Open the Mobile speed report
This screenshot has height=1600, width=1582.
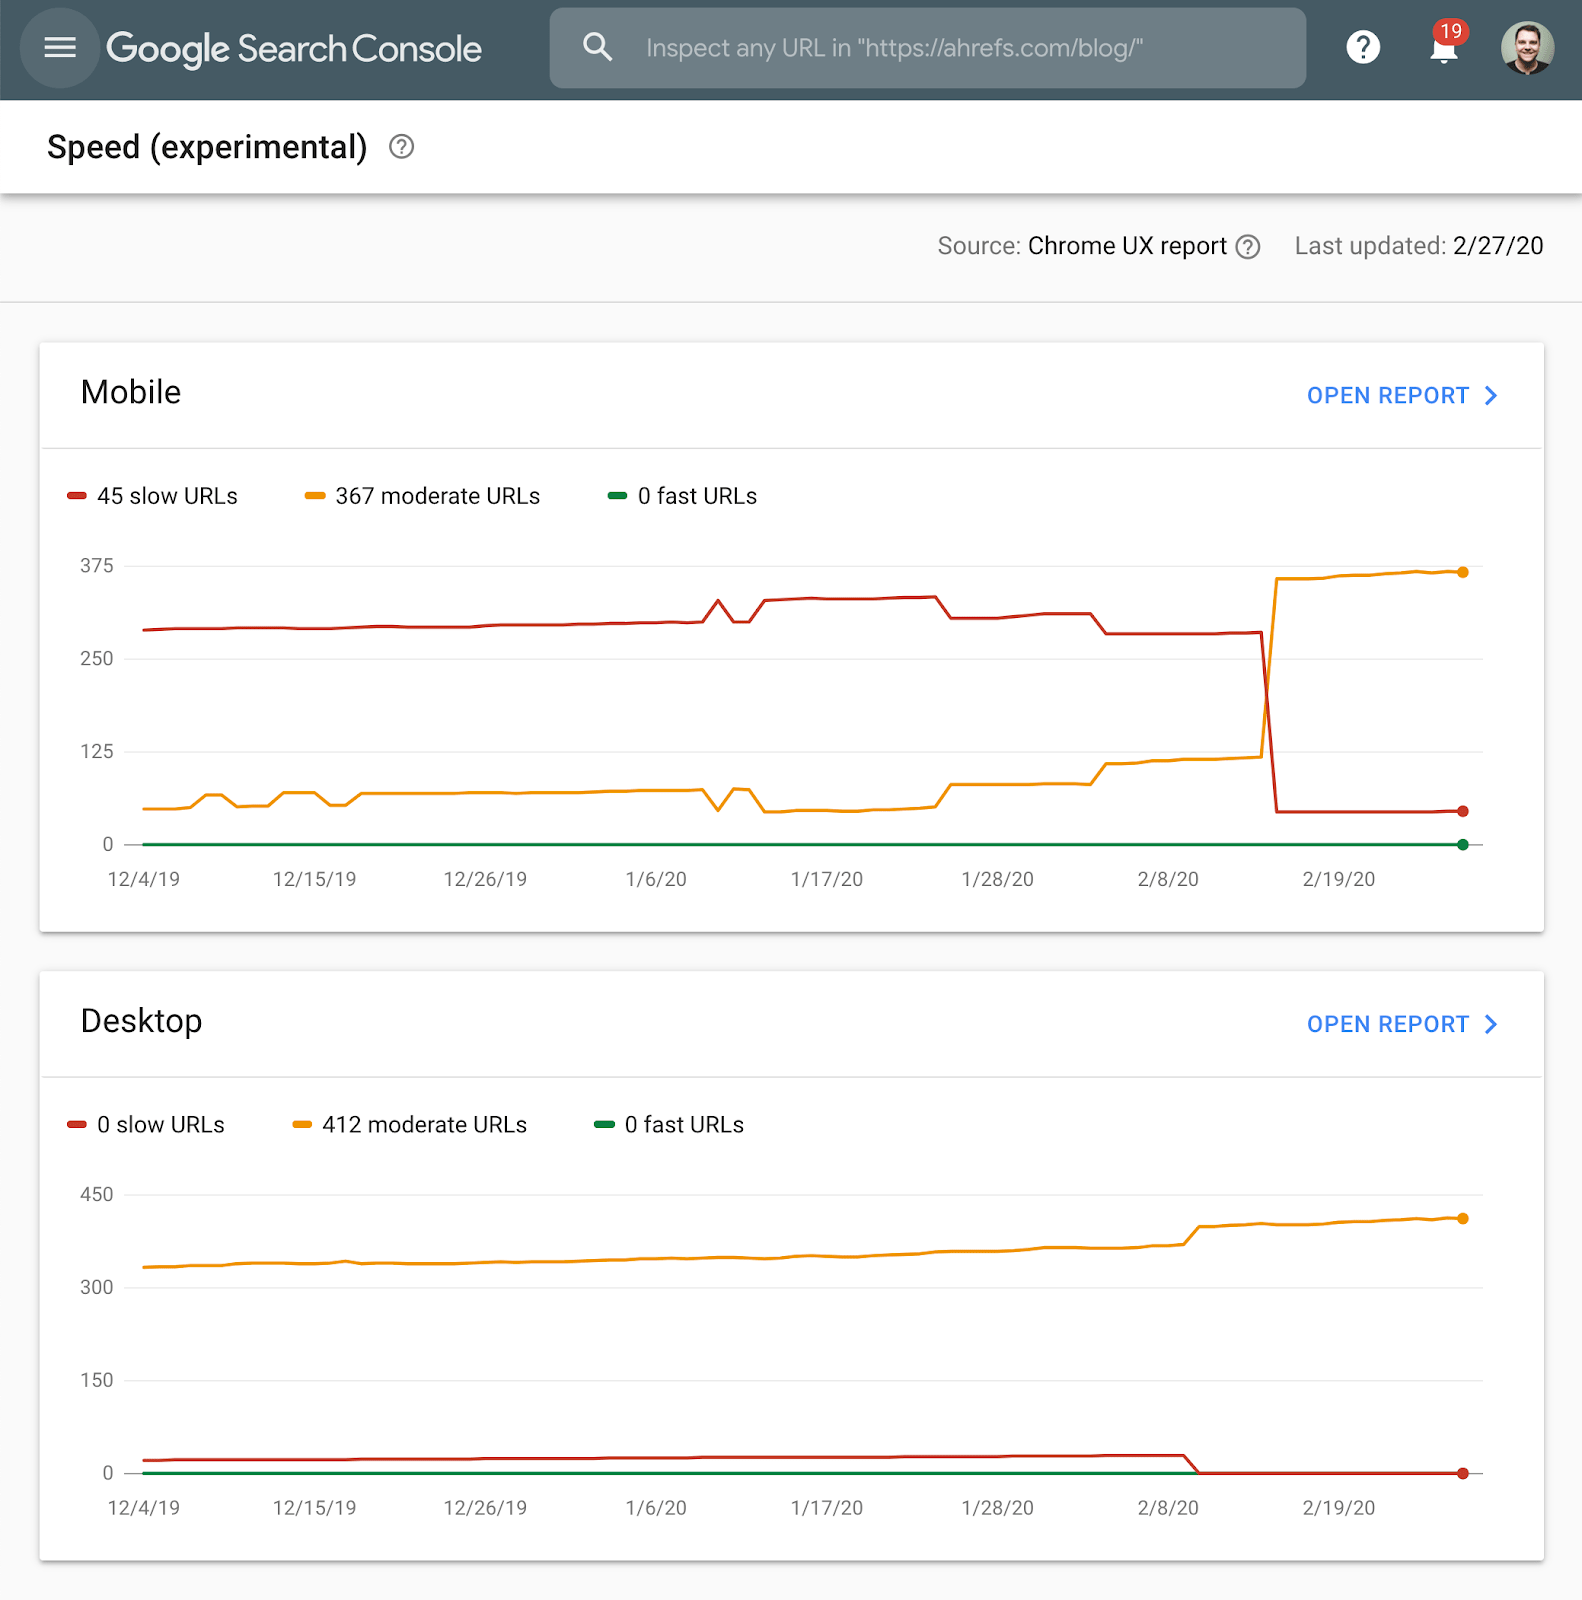click(x=1387, y=396)
